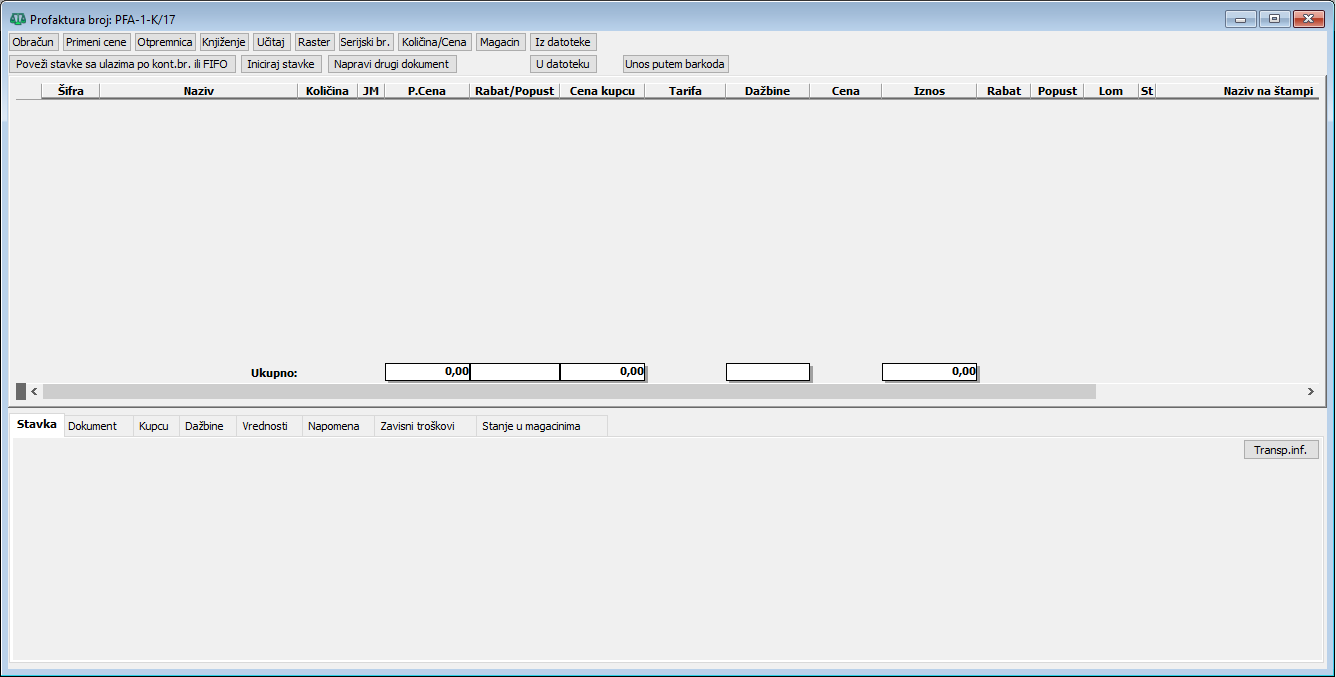Viewport: 1336px width, 677px height.
Task: Open the Kupcu tab
Action: (154, 426)
